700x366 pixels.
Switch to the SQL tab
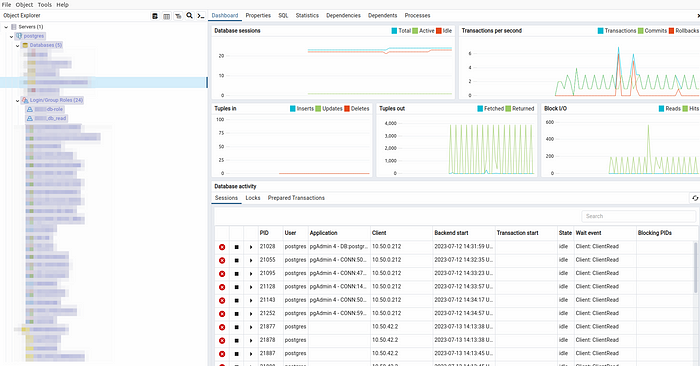click(283, 15)
